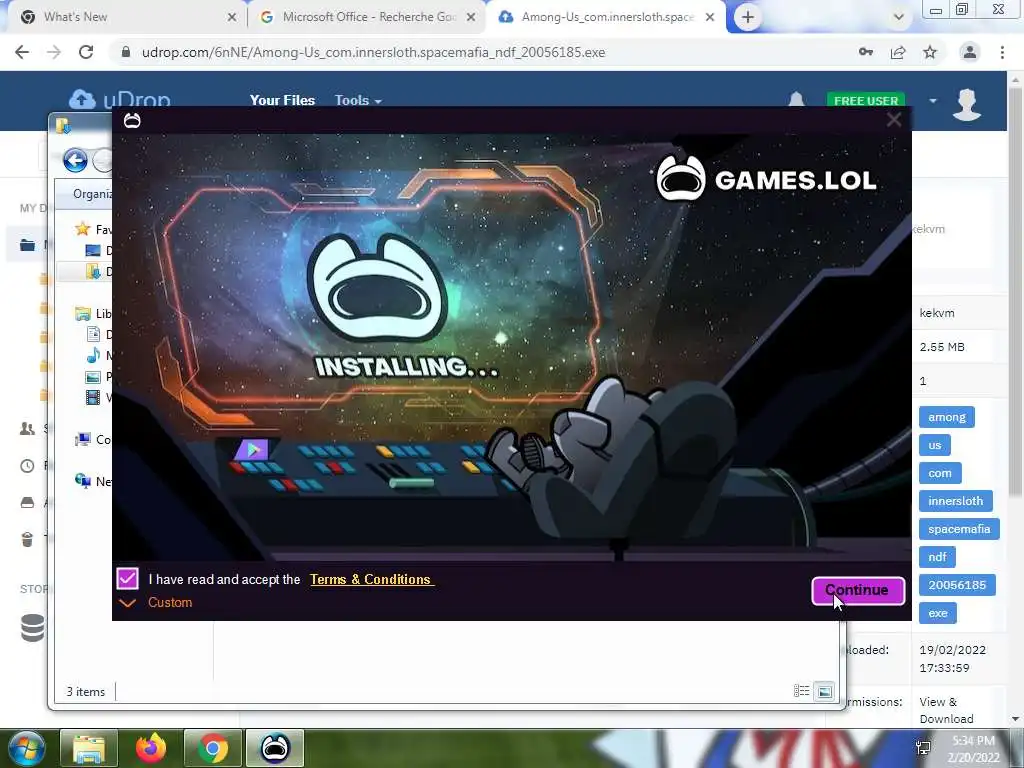Click the file size value 2.55 MB
This screenshot has height=768, width=1024.
pos(942,347)
